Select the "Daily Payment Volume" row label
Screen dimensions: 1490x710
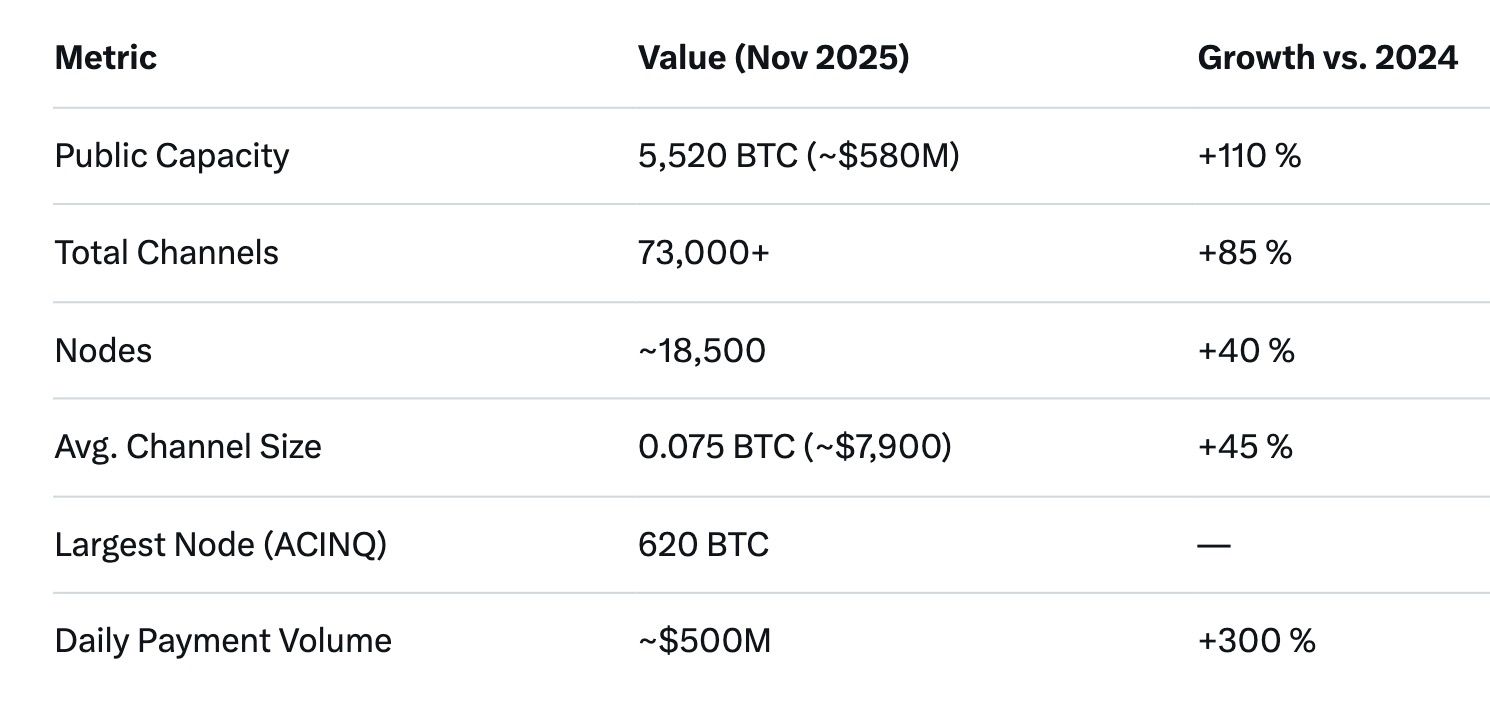223,641
